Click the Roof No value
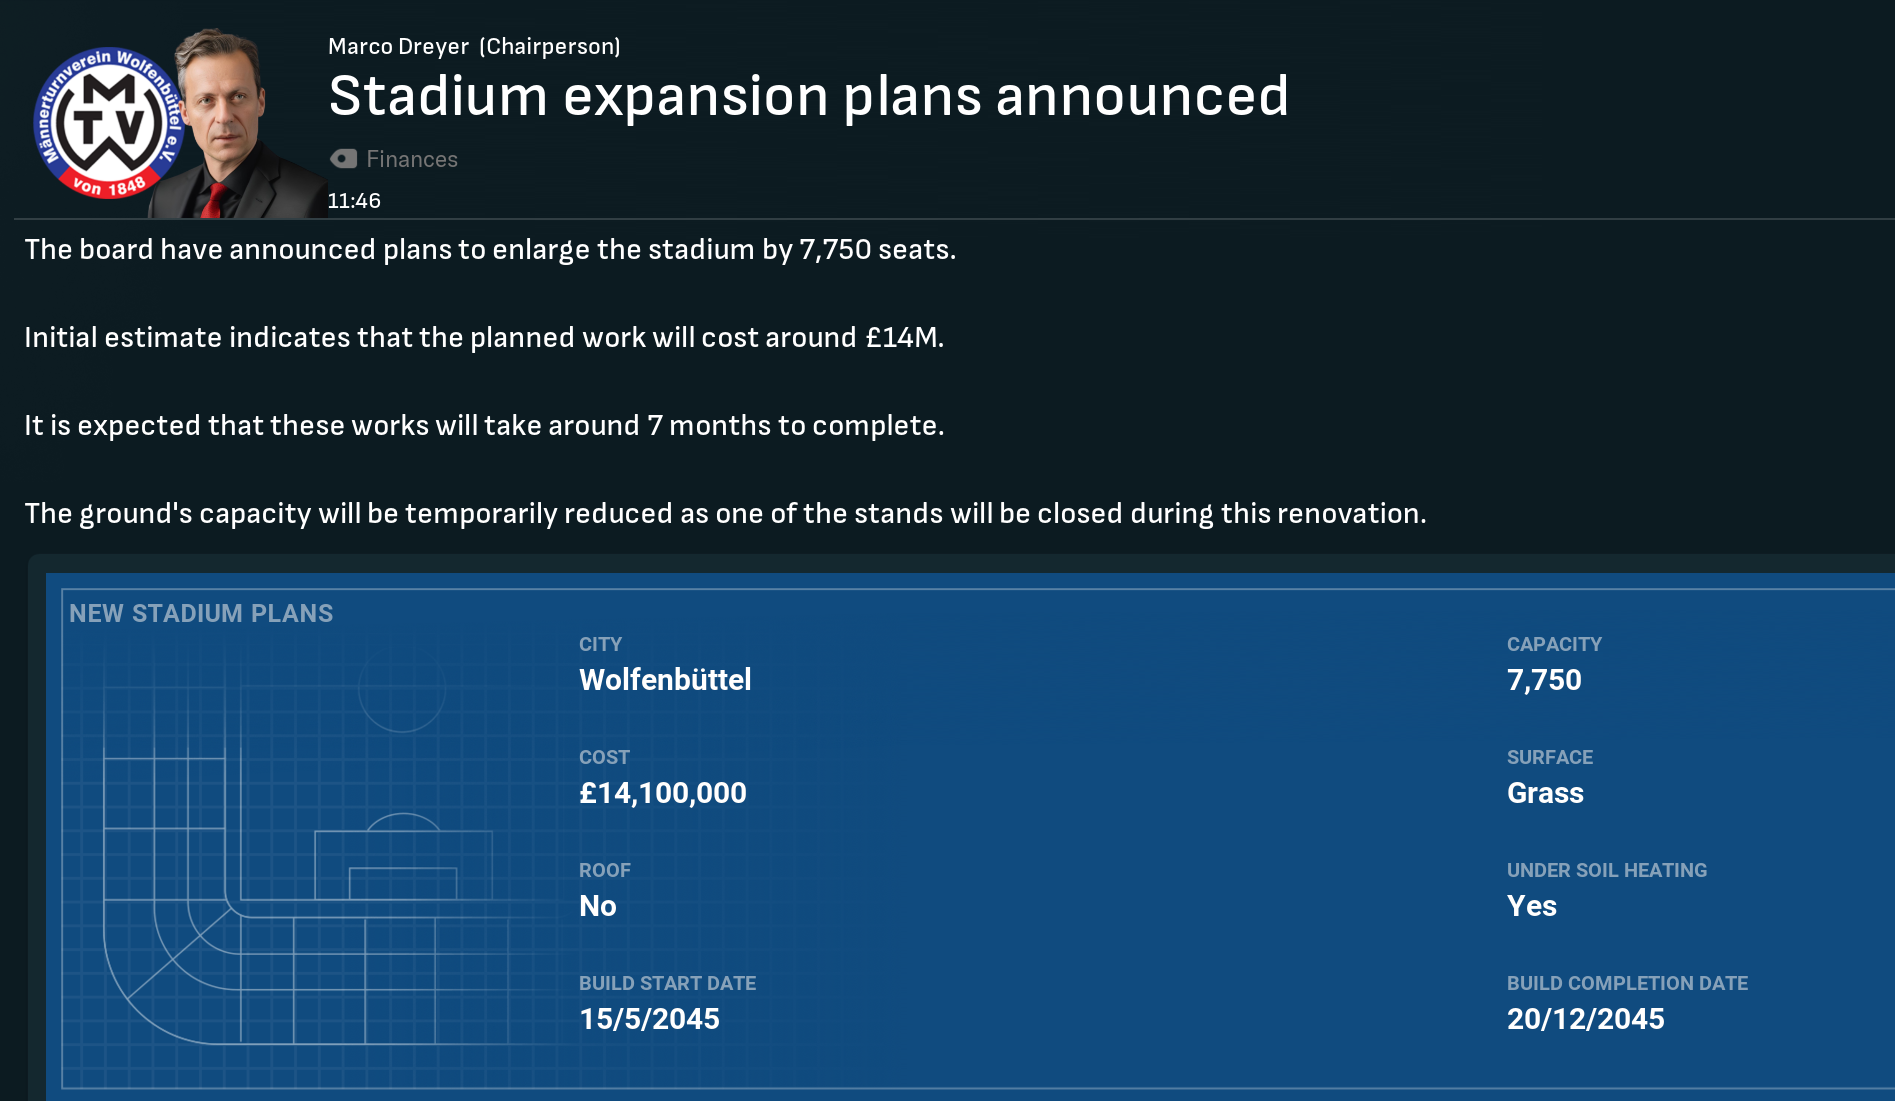Viewport: 1895px width, 1101px height. 597,906
